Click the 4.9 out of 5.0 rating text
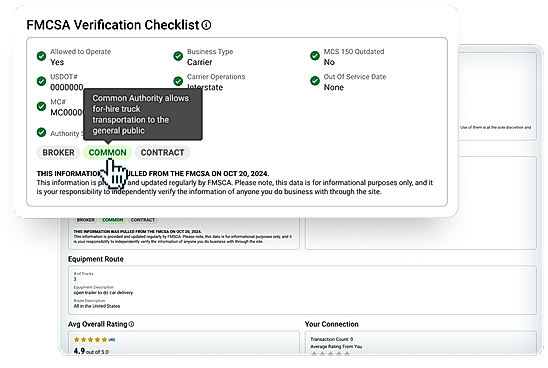Screen dimensions: 548x368 click(91, 351)
